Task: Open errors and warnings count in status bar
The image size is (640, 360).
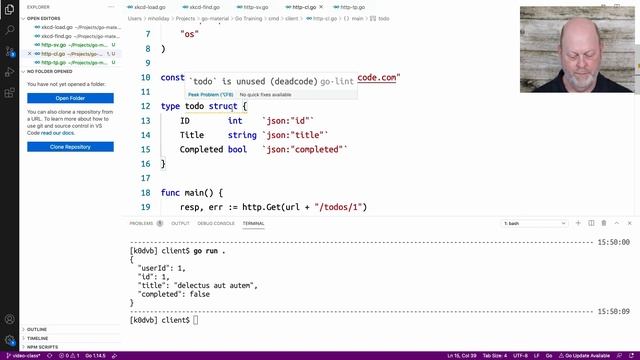Action: (69, 356)
